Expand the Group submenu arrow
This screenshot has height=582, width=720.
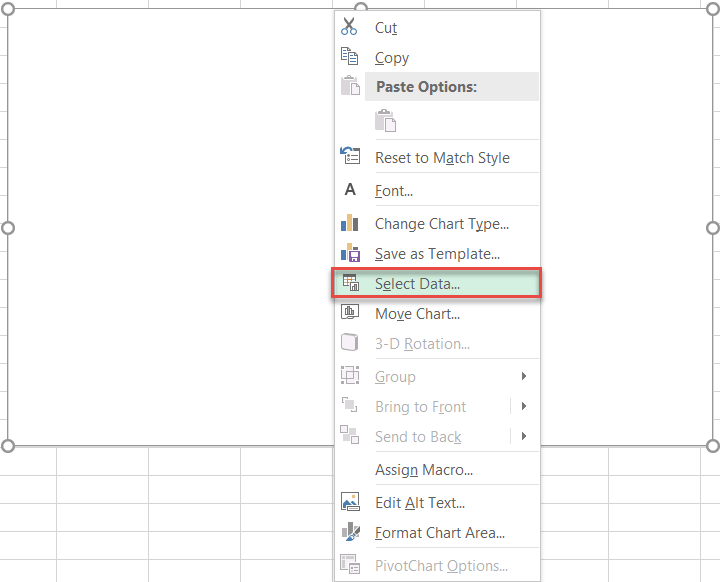coord(524,376)
